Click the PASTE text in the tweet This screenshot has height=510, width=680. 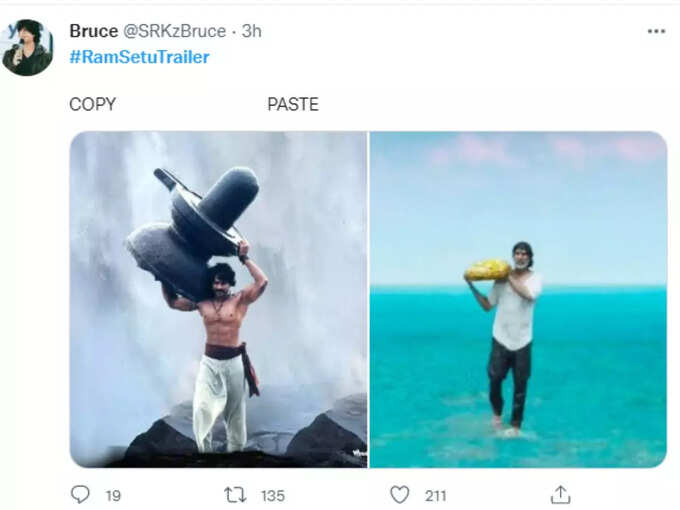293,104
